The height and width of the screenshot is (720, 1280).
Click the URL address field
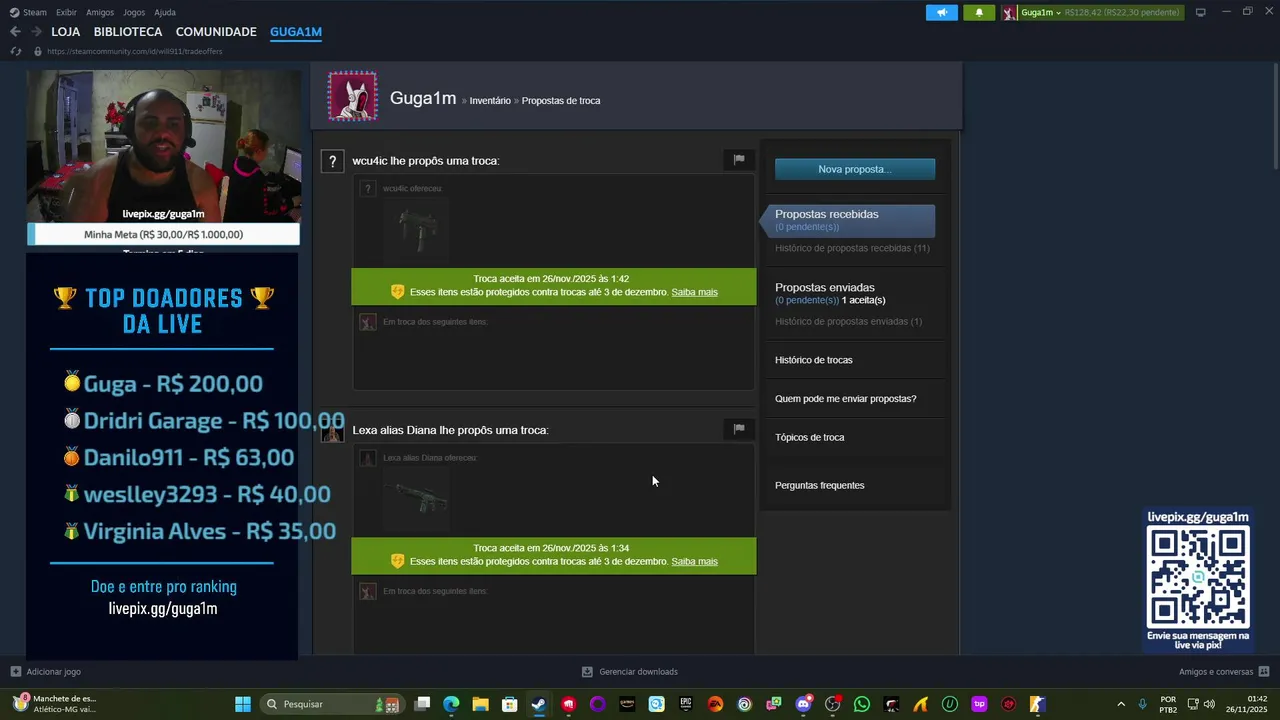[x=135, y=51]
